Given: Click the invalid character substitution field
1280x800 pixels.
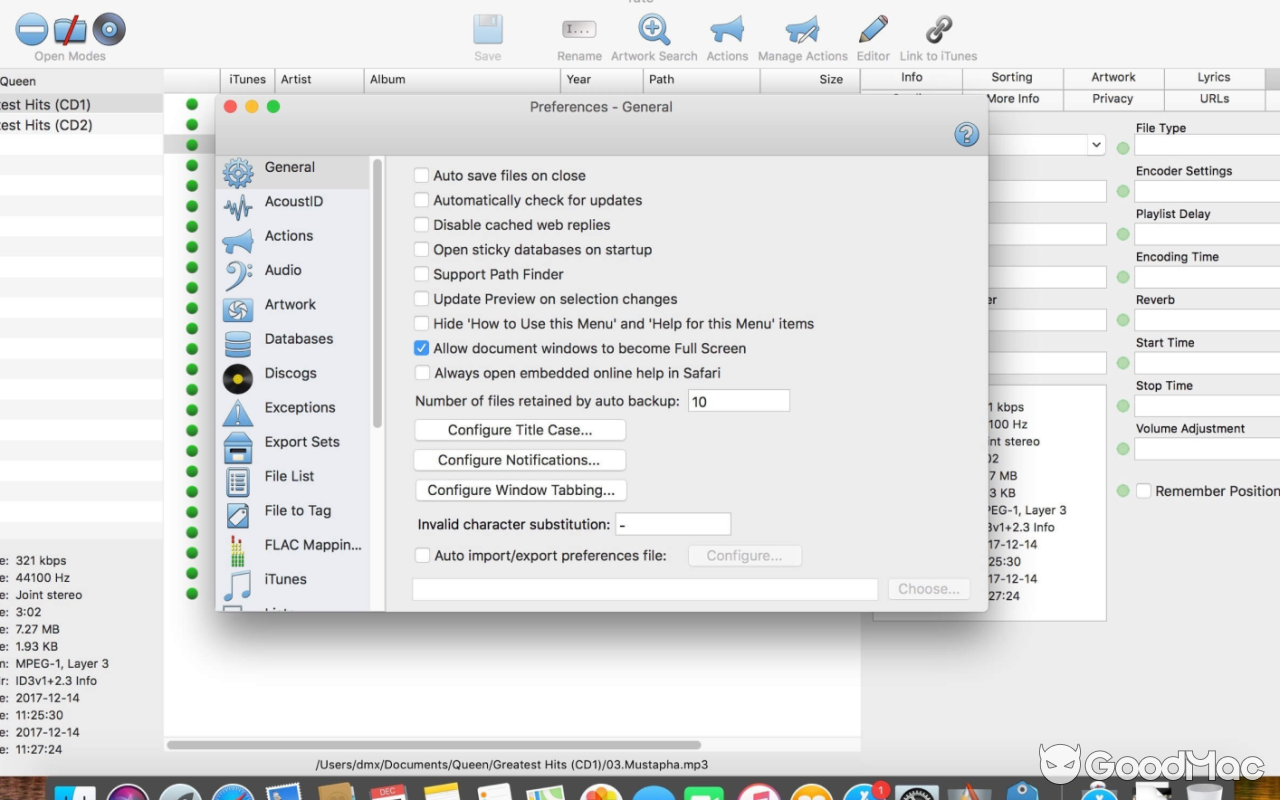Looking at the screenshot, I should click(672, 523).
